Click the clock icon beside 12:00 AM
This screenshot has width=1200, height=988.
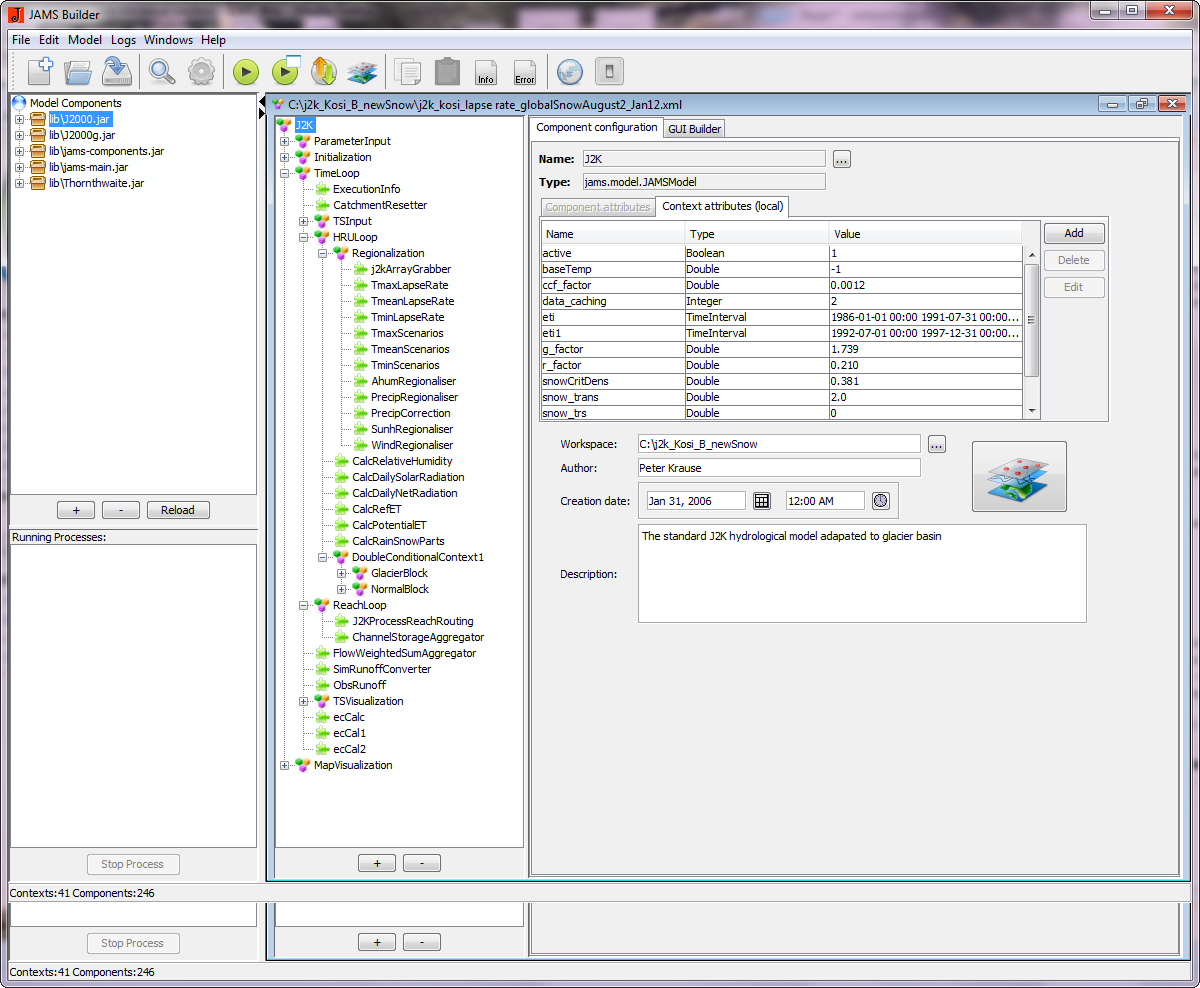880,501
